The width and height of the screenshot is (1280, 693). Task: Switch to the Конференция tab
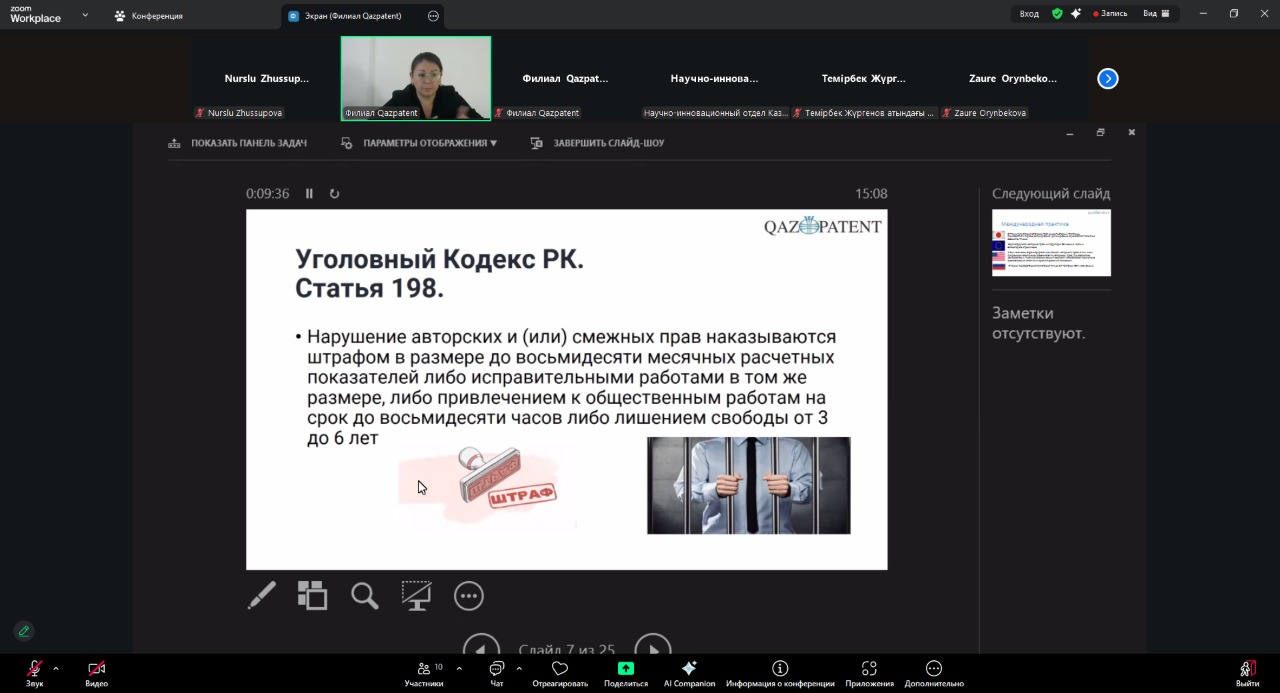149,16
